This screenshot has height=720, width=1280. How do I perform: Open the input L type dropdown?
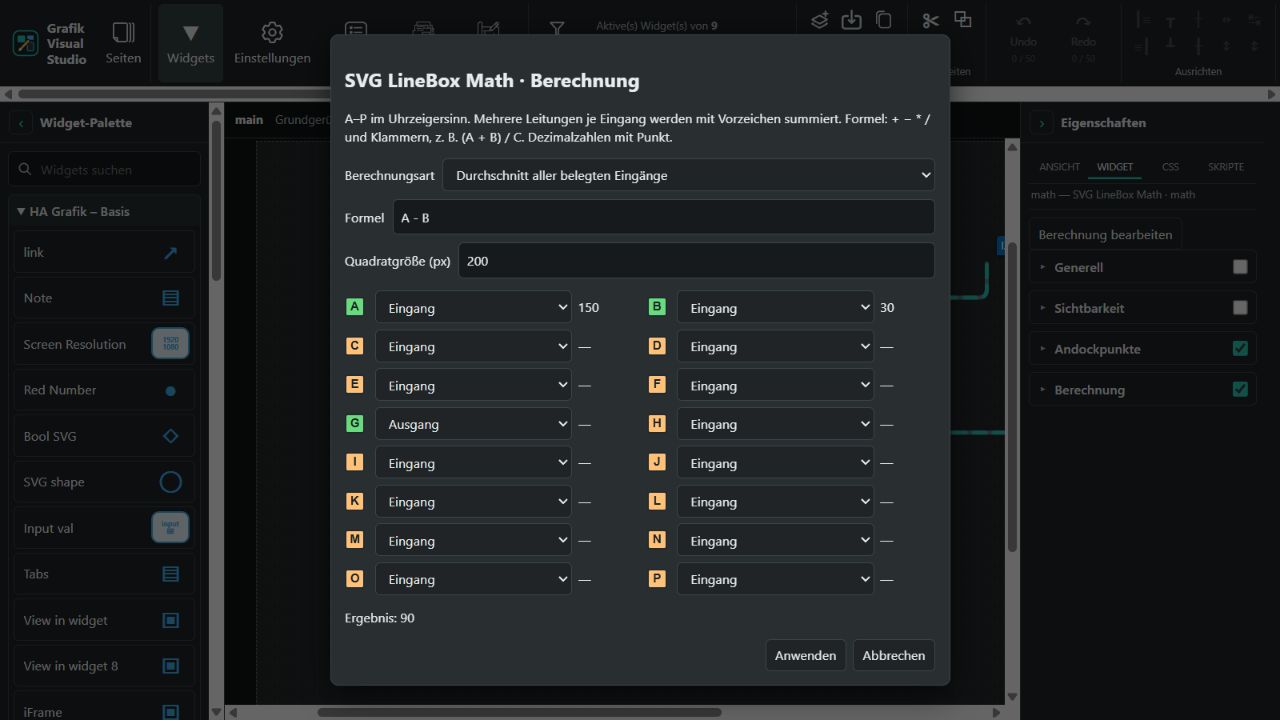click(x=775, y=502)
